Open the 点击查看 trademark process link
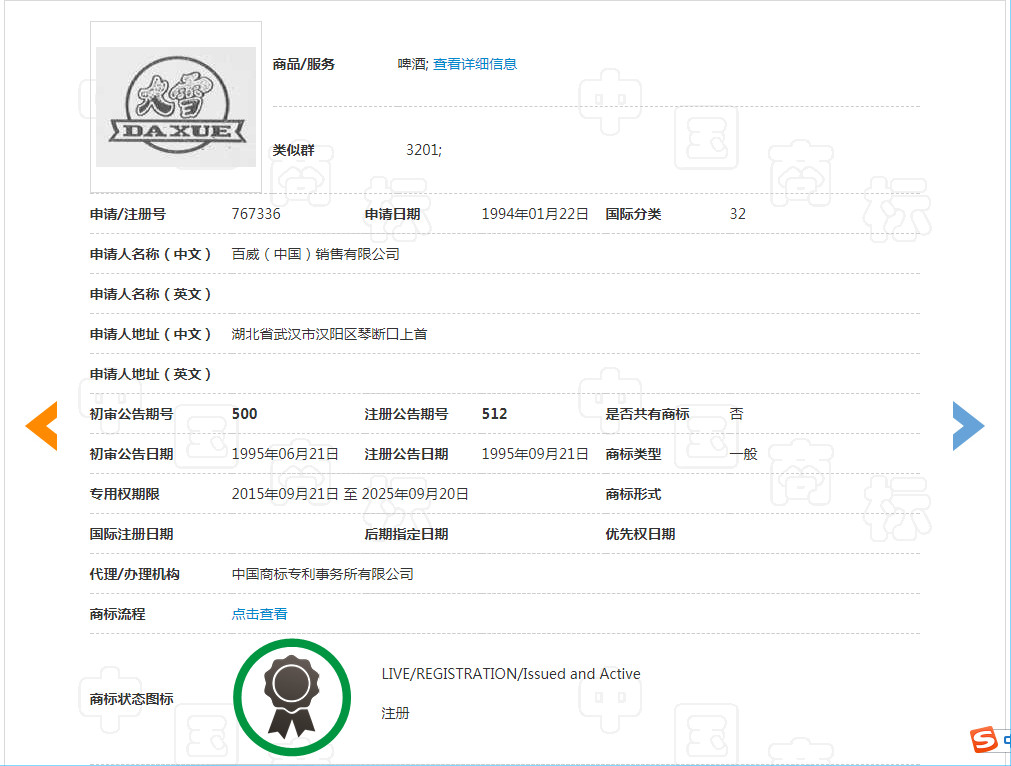Screen dimensions: 1011x766 point(259,613)
